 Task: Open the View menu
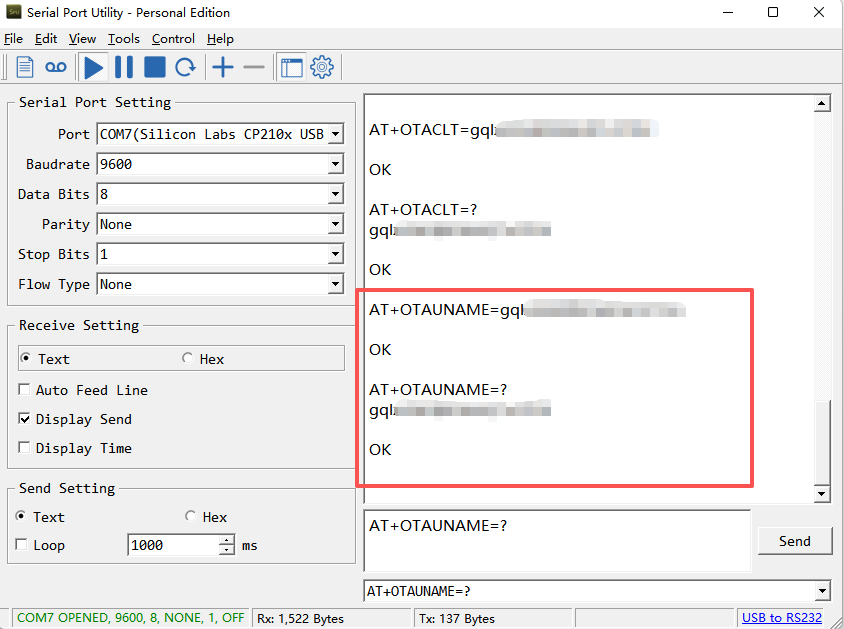(x=82, y=39)
